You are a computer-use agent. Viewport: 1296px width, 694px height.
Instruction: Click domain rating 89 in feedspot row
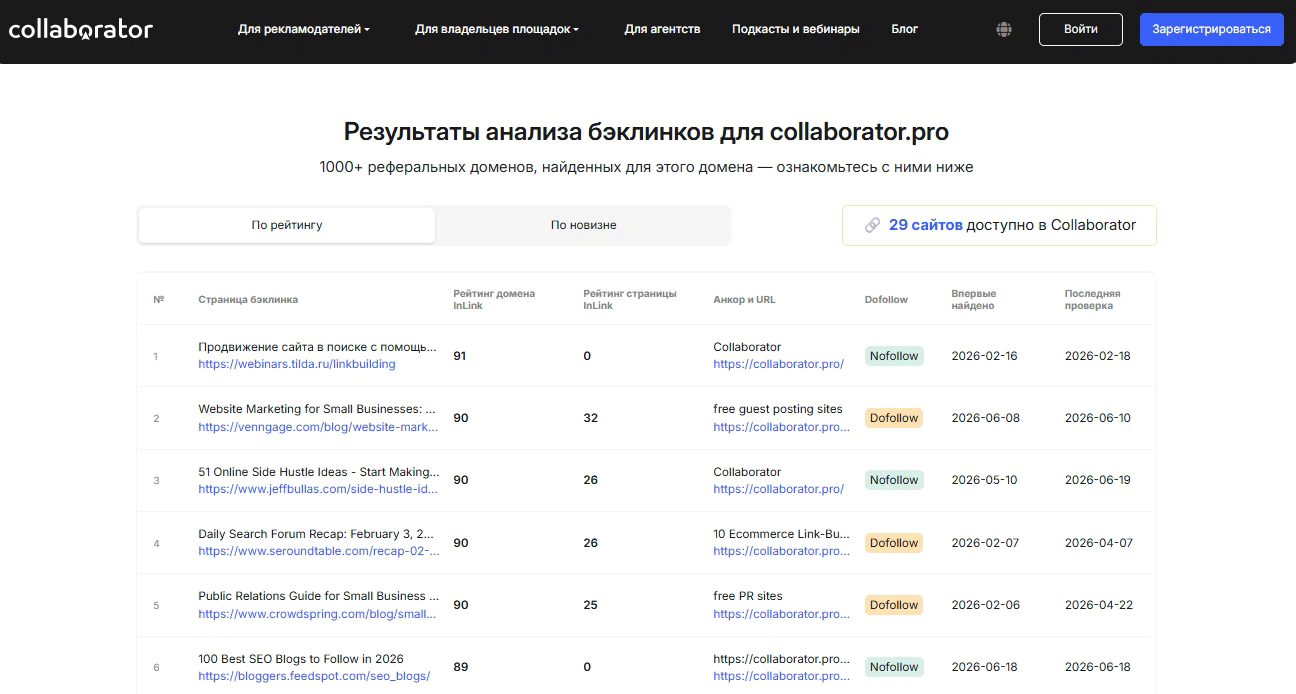460,667
